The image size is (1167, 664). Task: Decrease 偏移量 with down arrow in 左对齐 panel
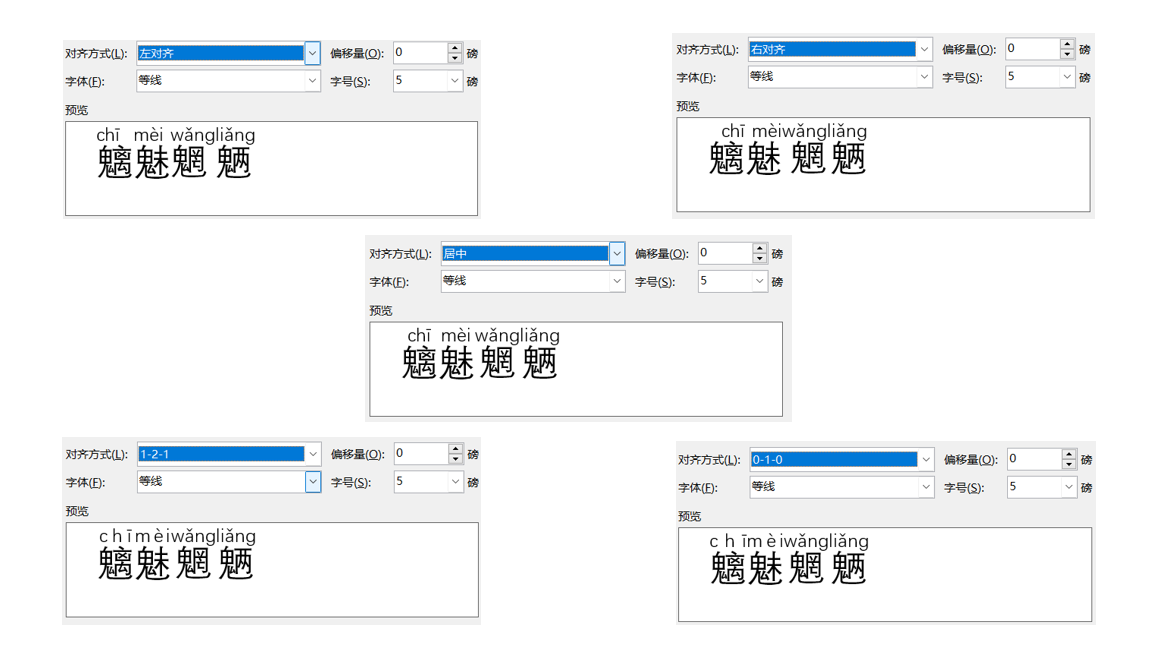tap(455, 58)
